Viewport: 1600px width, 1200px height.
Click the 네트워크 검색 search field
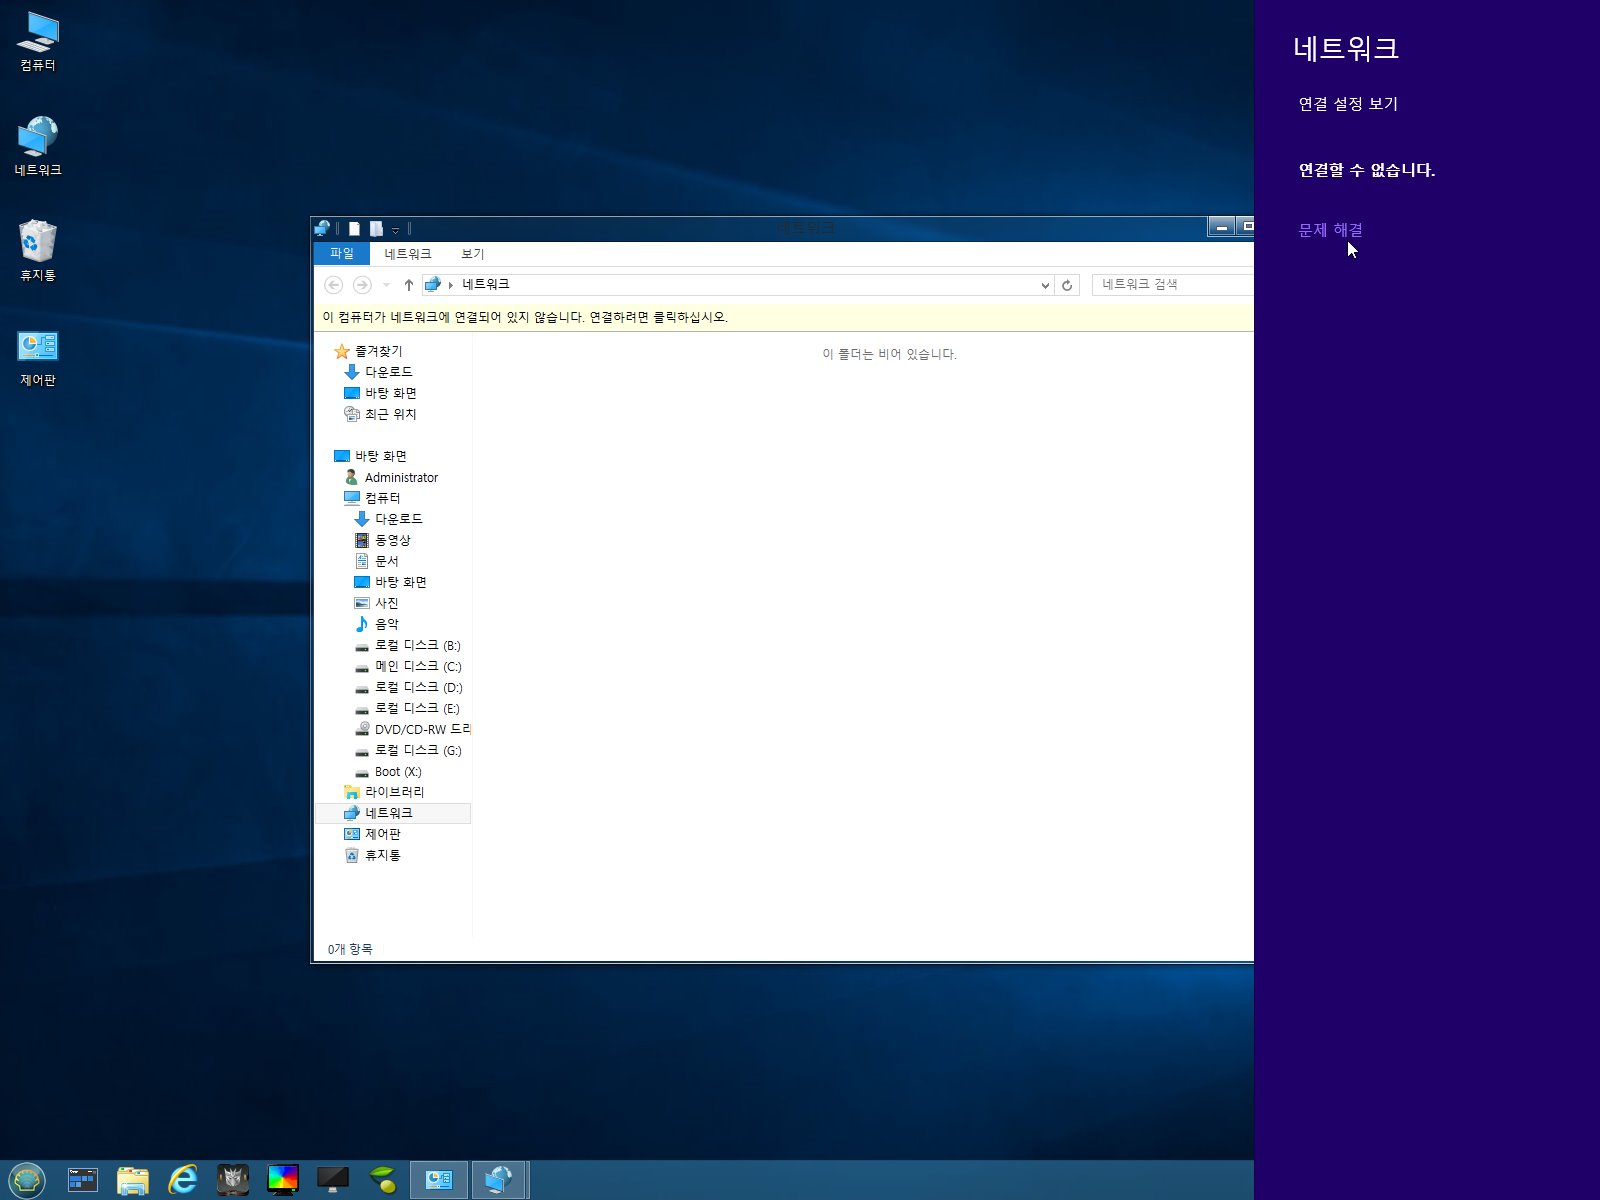click(1172, 285)
